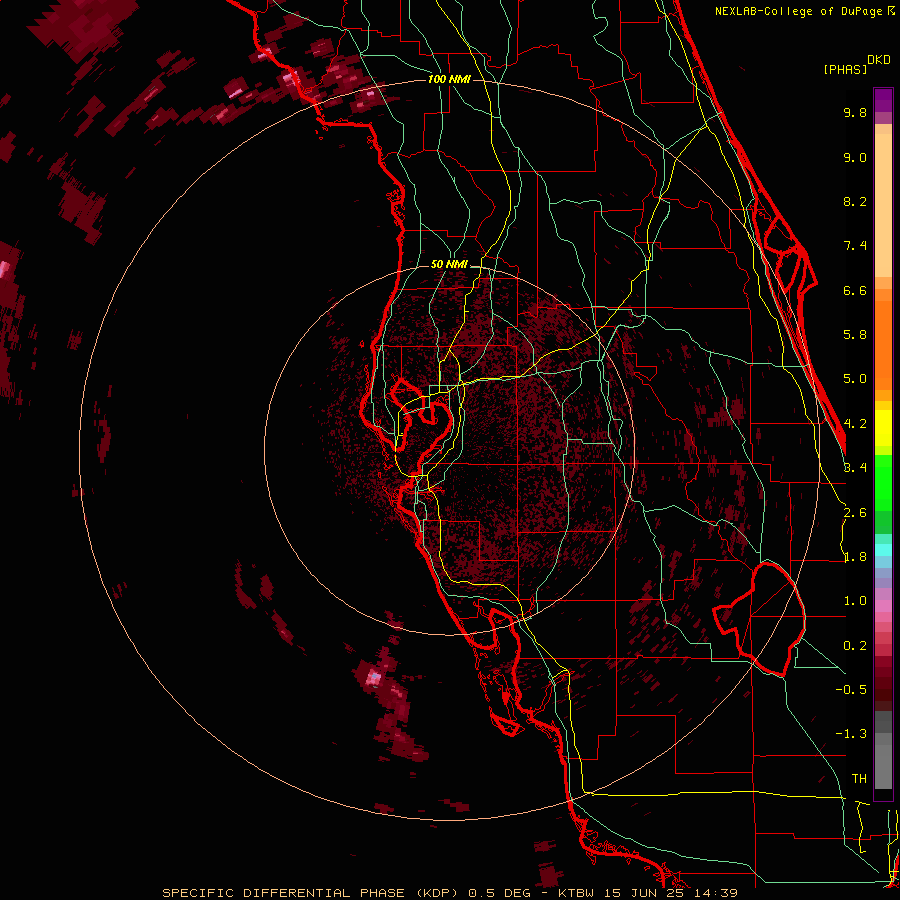
Task: Click the Specific Differential Phase caption
Action: [449, 893]
